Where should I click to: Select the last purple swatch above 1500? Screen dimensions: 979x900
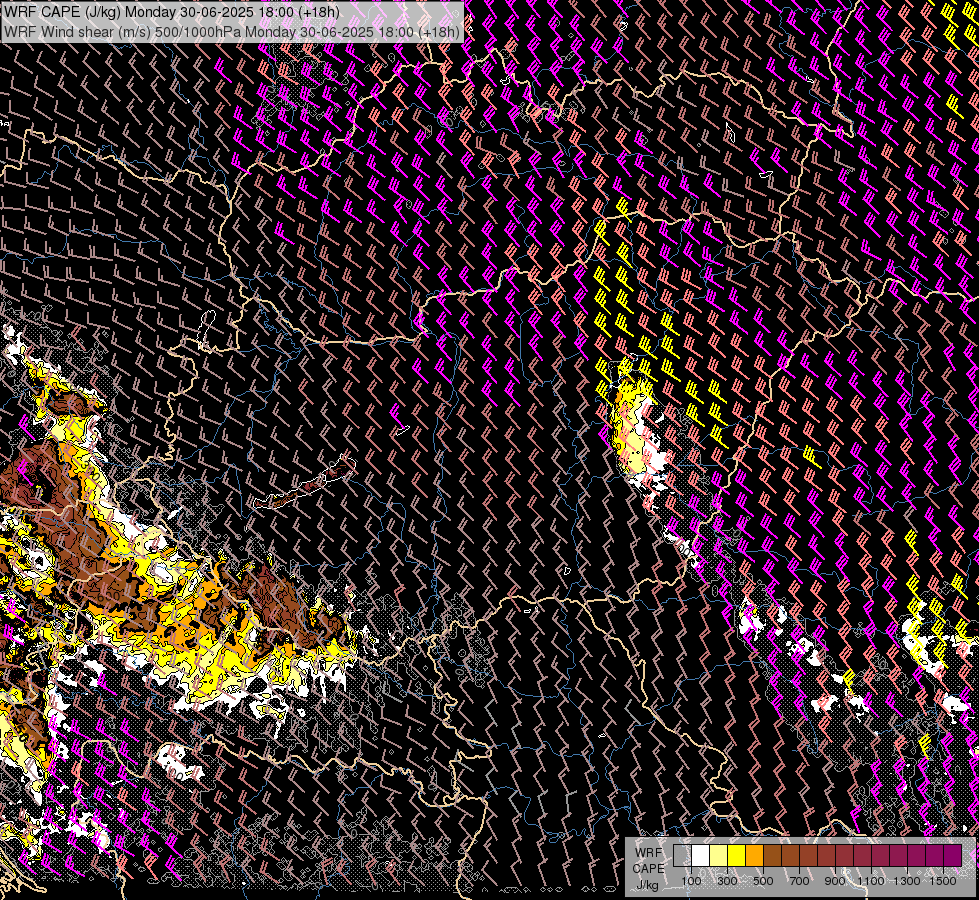[x=953, y=855]
